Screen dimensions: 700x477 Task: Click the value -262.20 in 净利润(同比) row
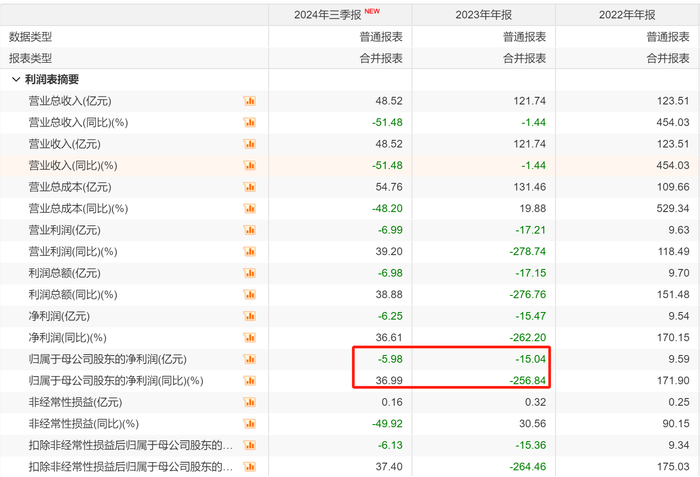tap(528, 338)
